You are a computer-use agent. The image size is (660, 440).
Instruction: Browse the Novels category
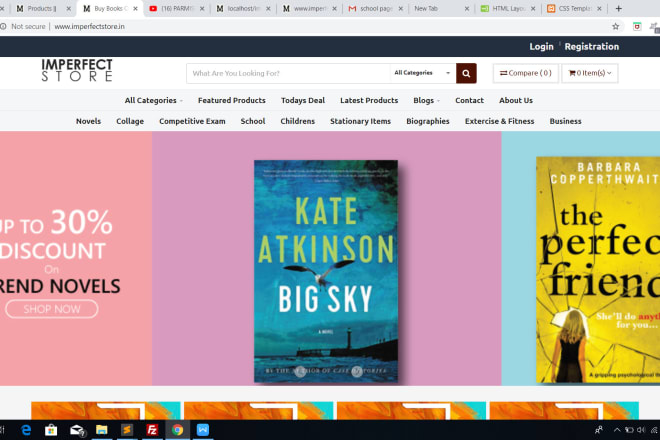pyautogui.click(x=88, y=121)
